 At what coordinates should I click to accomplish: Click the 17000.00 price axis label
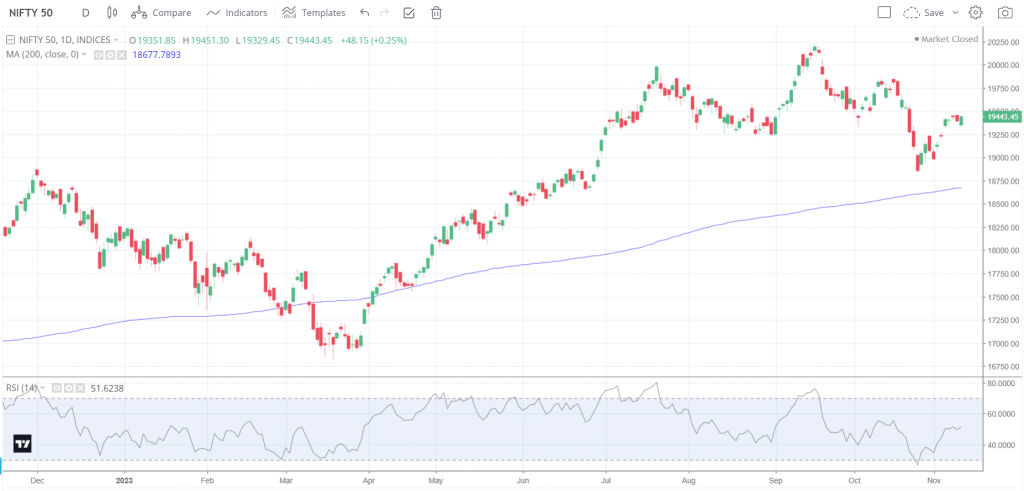click(x=1003, y=343)
